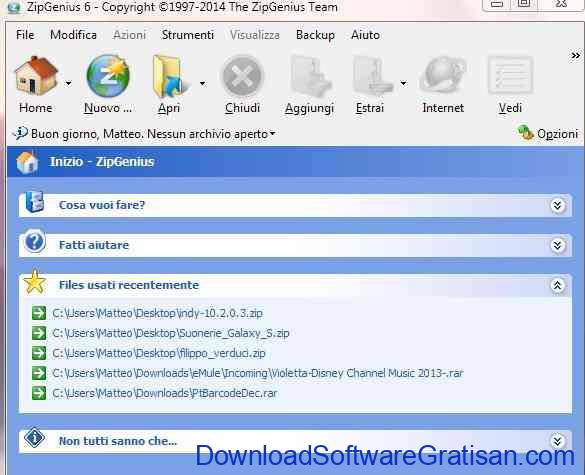585x475 pixels.
Task: Click the Home house icon in toolbar
Action: point(36,75)
